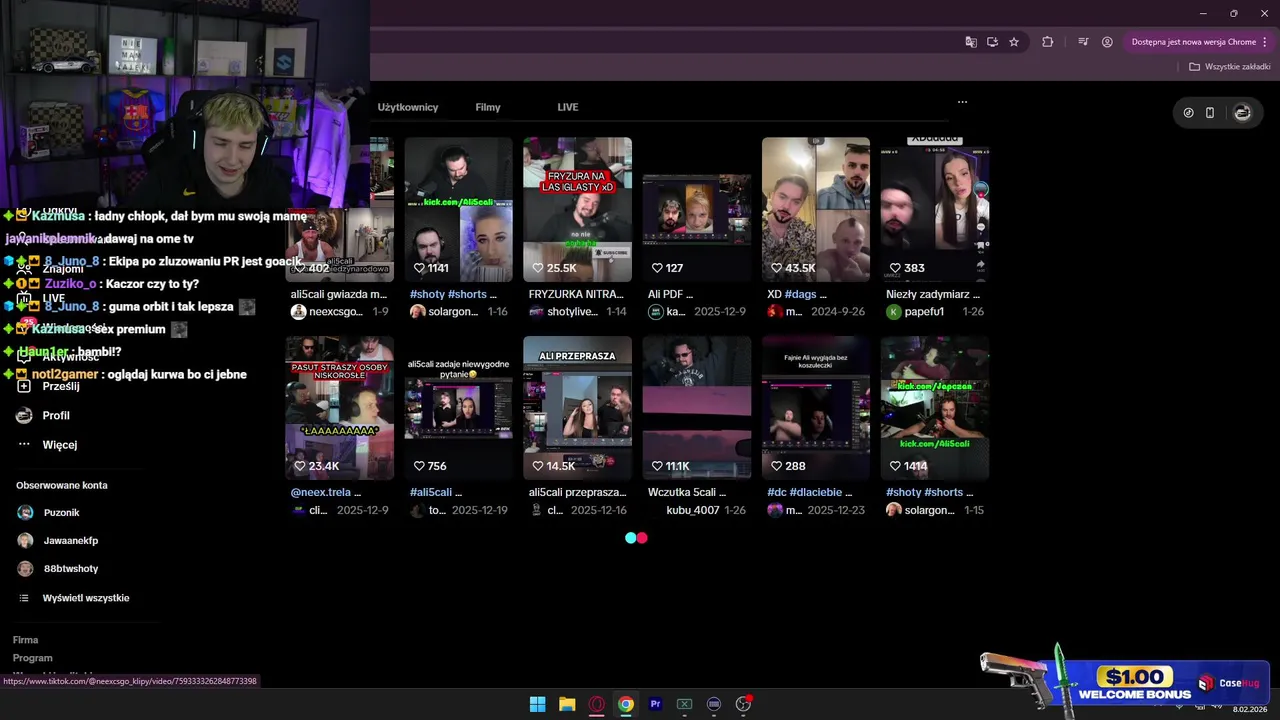Expand the Program footer section
Image resolution: width=1280 pixels, height=720 pixels.
pyautogui.click(x=32, y=658)
